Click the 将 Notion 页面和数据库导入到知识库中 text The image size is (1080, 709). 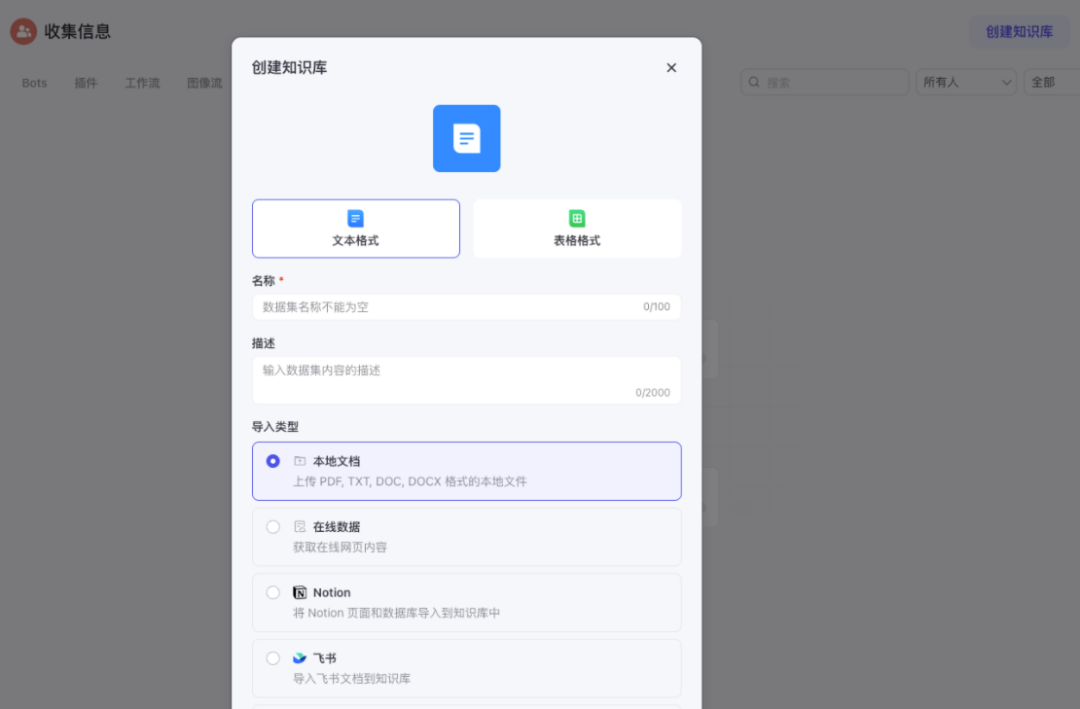[397, 613]
